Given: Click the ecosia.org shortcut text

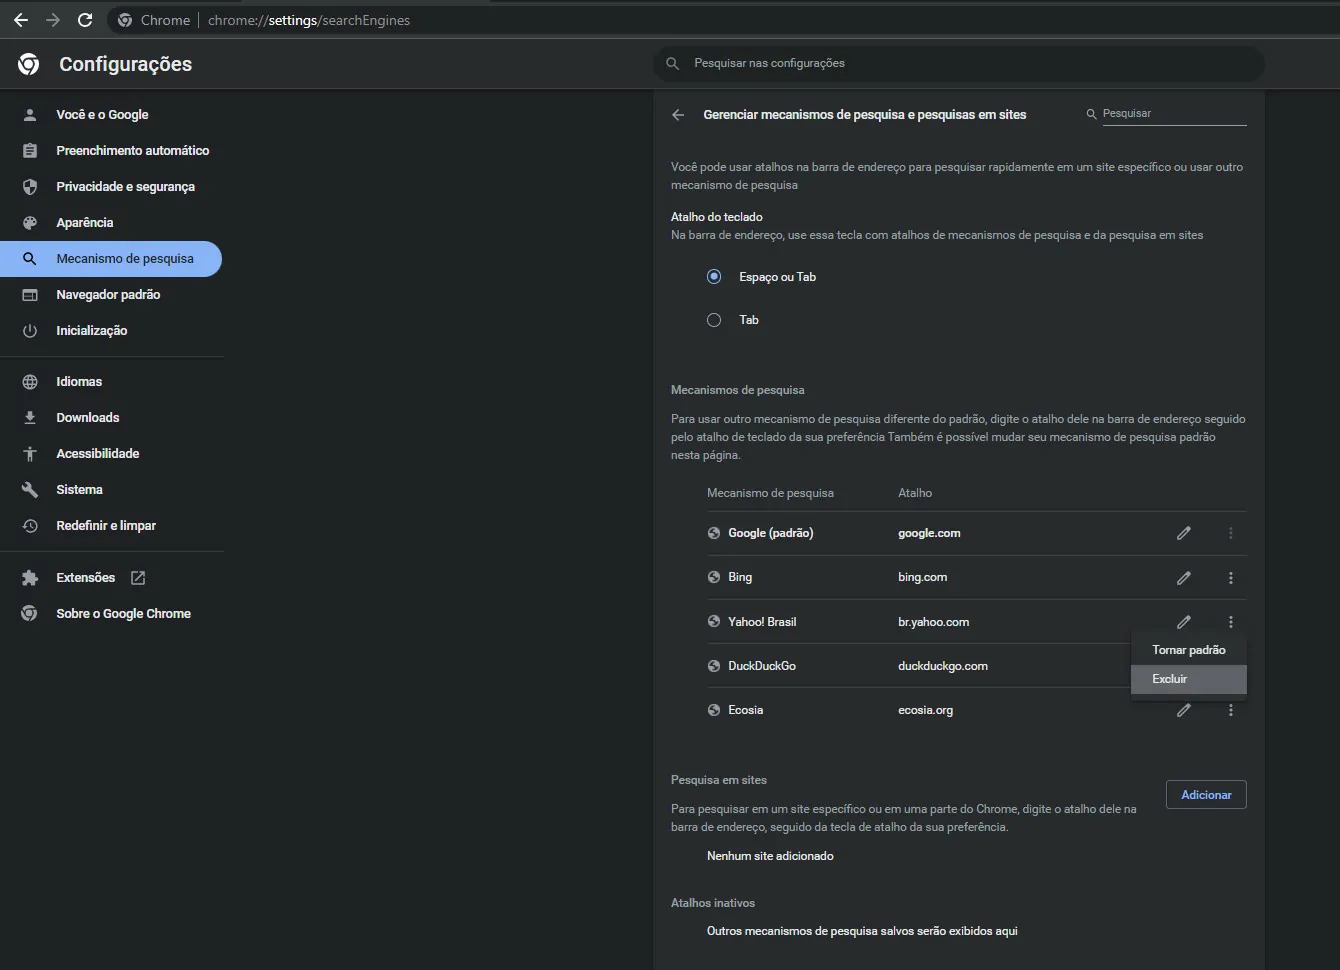Looking at the screenshot, I should 925,710.
